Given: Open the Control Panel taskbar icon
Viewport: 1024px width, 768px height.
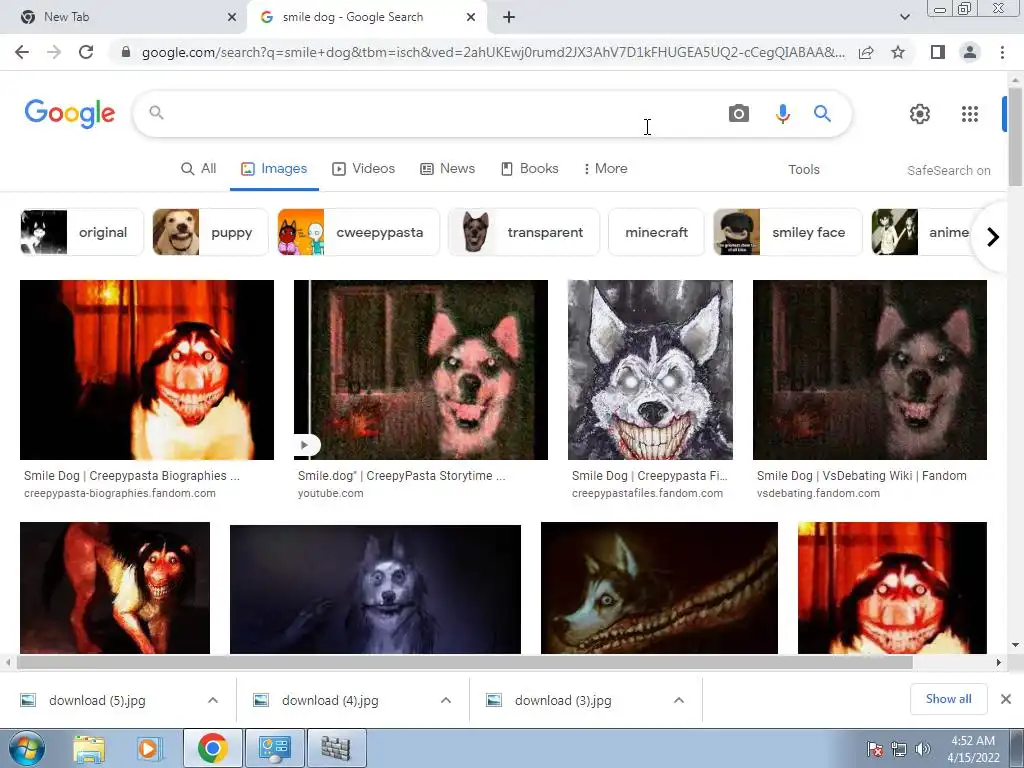Looking at the screenshot, I should [275, 748].
